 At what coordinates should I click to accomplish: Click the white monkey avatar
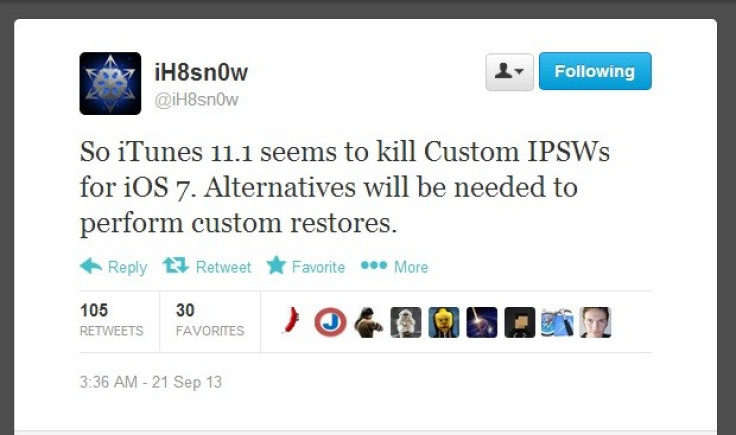coord(406,322)
